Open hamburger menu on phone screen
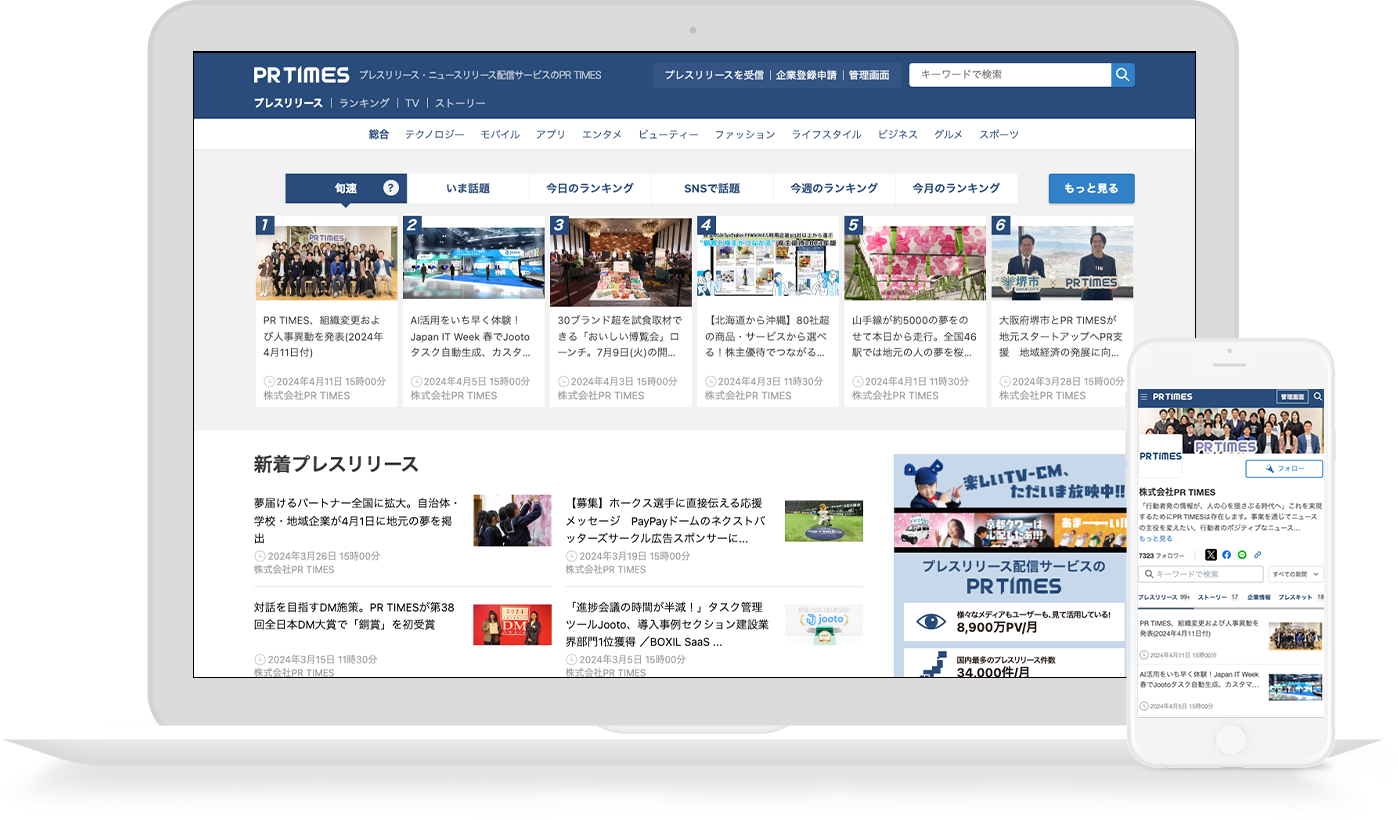This screenshot has height=820, width=1398. point(1145,397)
